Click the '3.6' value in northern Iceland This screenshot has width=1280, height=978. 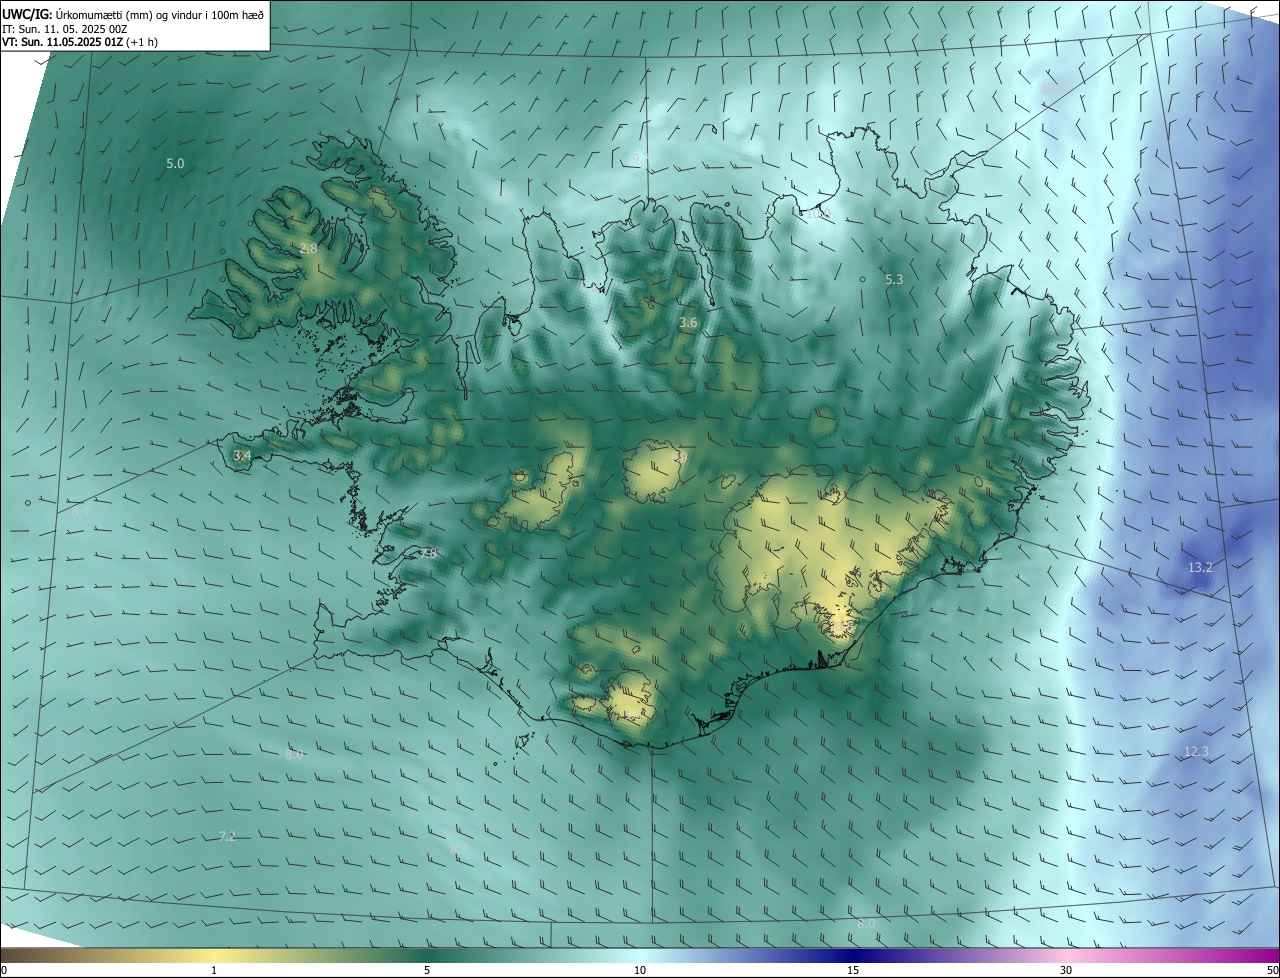click(688, 322)
